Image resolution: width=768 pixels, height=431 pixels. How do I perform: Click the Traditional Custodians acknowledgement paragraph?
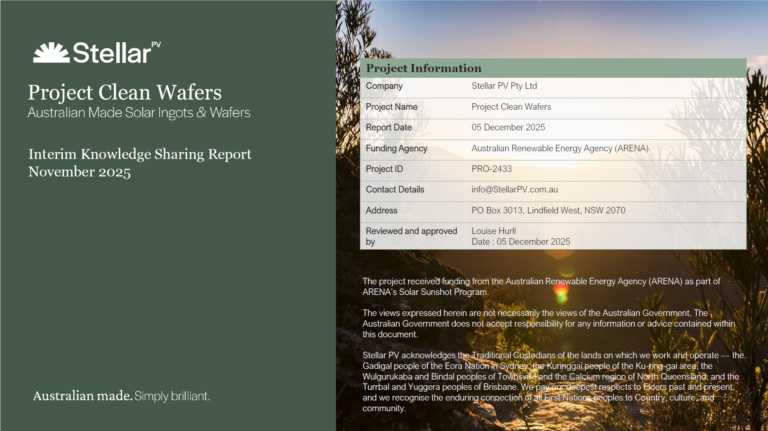click(552, 381)
